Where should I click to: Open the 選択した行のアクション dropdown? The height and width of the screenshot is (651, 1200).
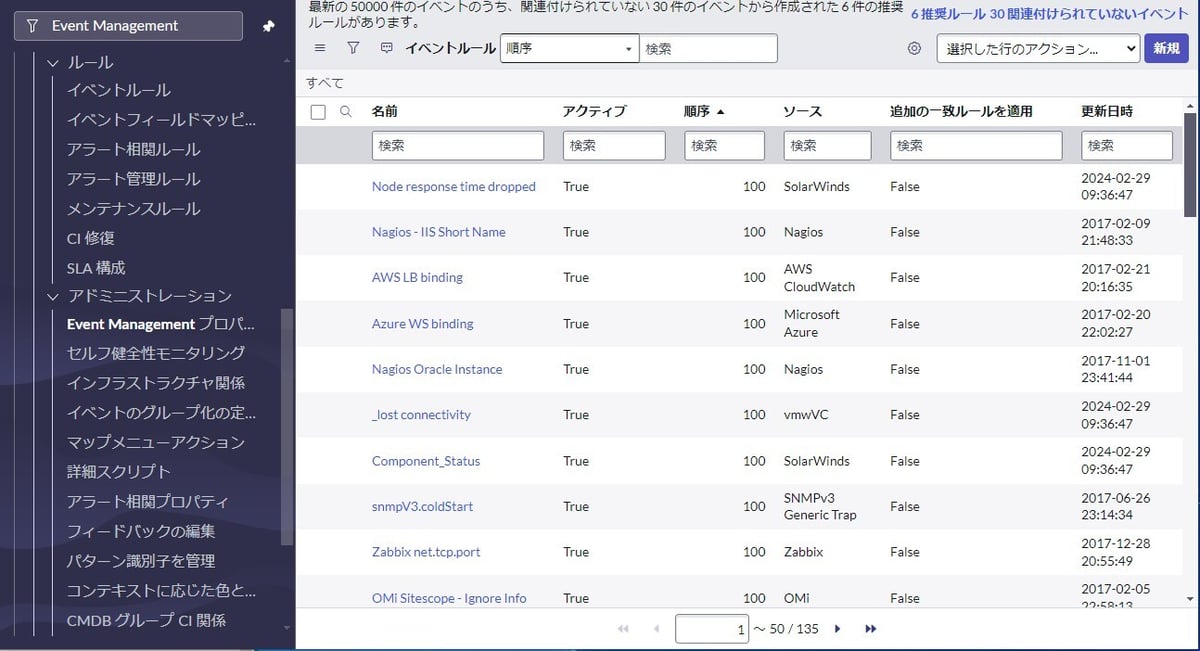[1037, 47]
